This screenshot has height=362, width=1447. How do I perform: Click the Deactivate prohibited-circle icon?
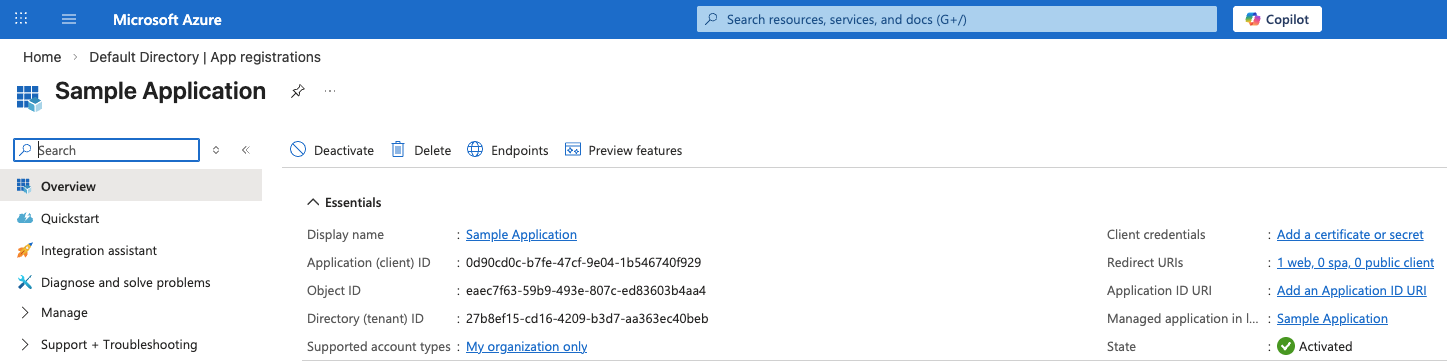[298, 150]
